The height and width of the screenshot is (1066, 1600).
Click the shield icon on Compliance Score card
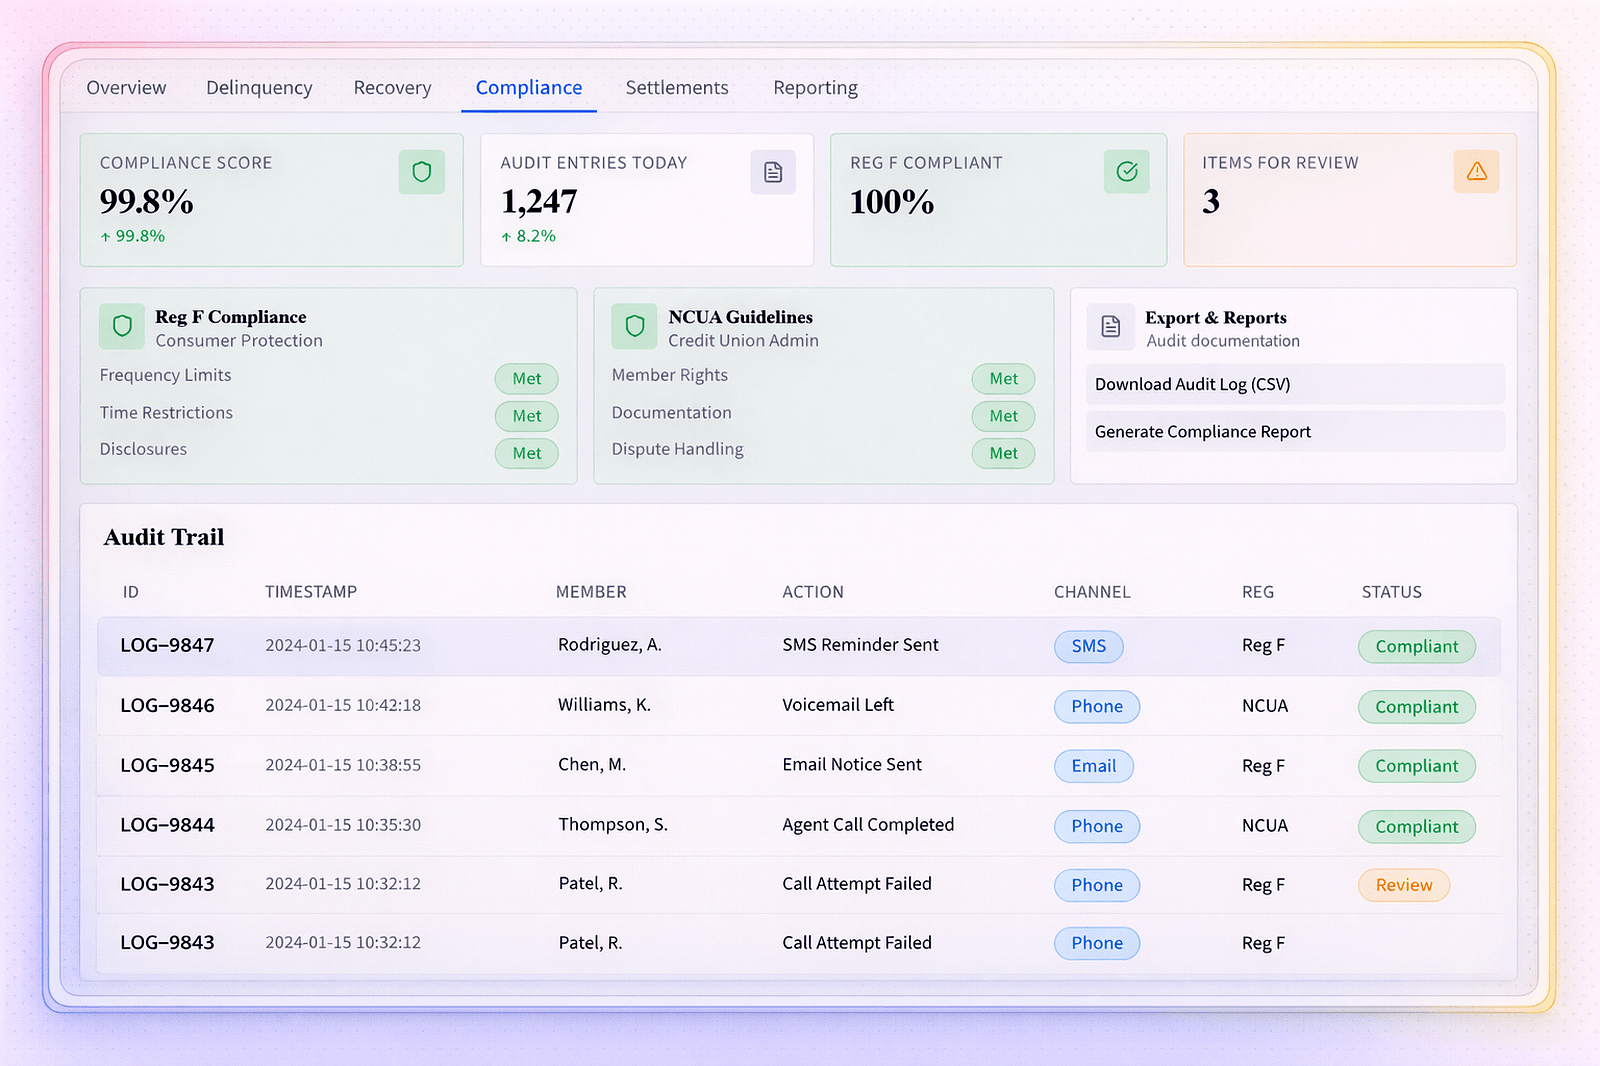[421, 172]
